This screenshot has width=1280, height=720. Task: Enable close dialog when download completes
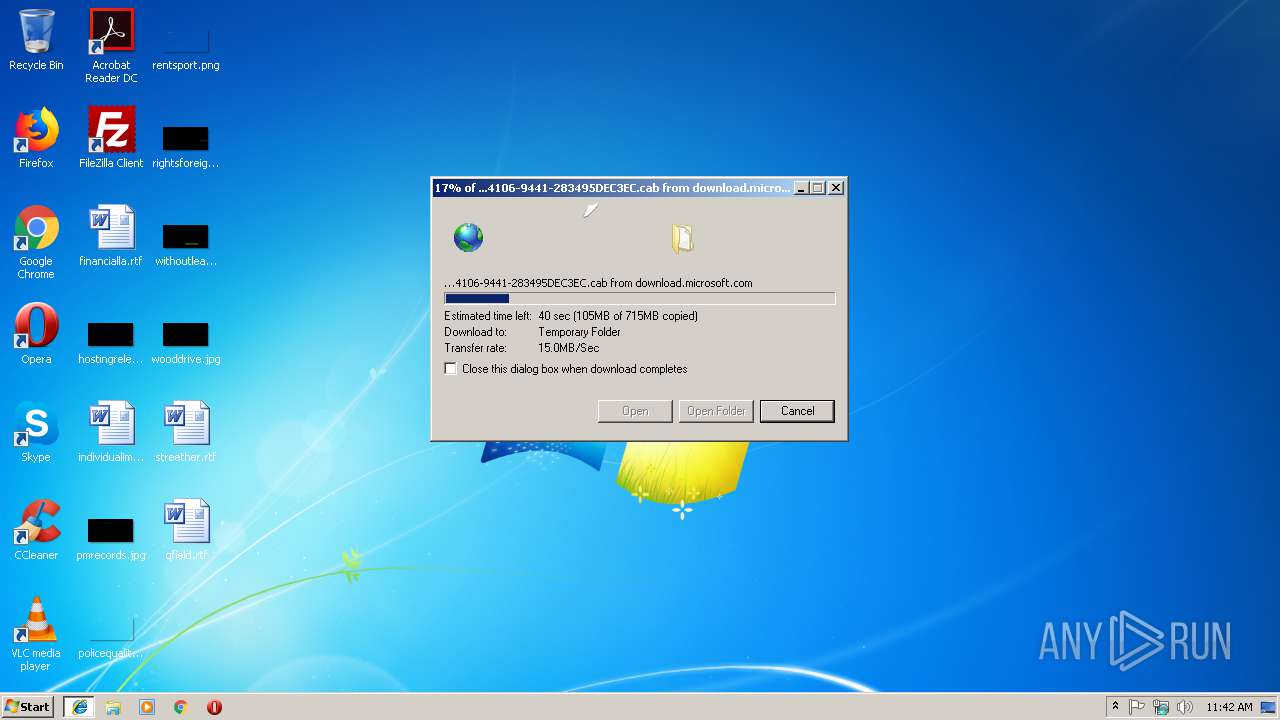click(451, 369)
